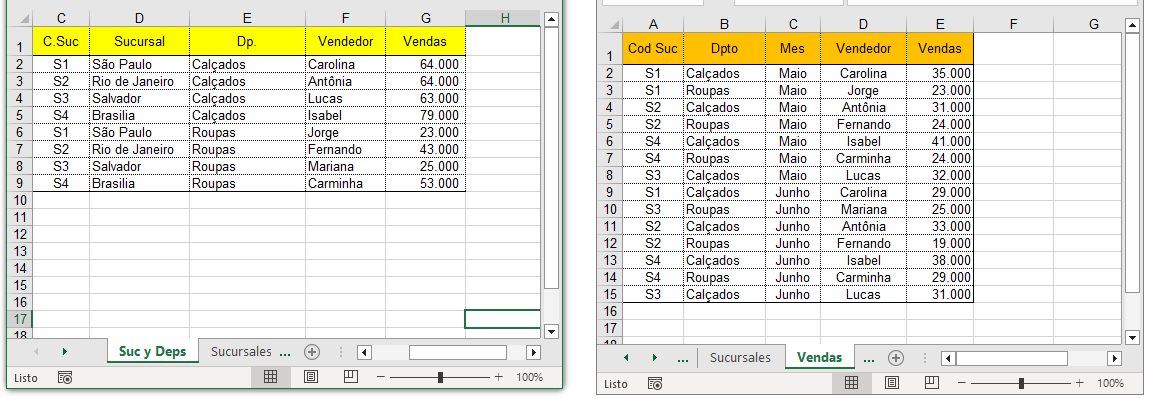Select Rio de Janeiro cell in row 3
Viewport: 1153px width, 399px height.
[140, 82]
